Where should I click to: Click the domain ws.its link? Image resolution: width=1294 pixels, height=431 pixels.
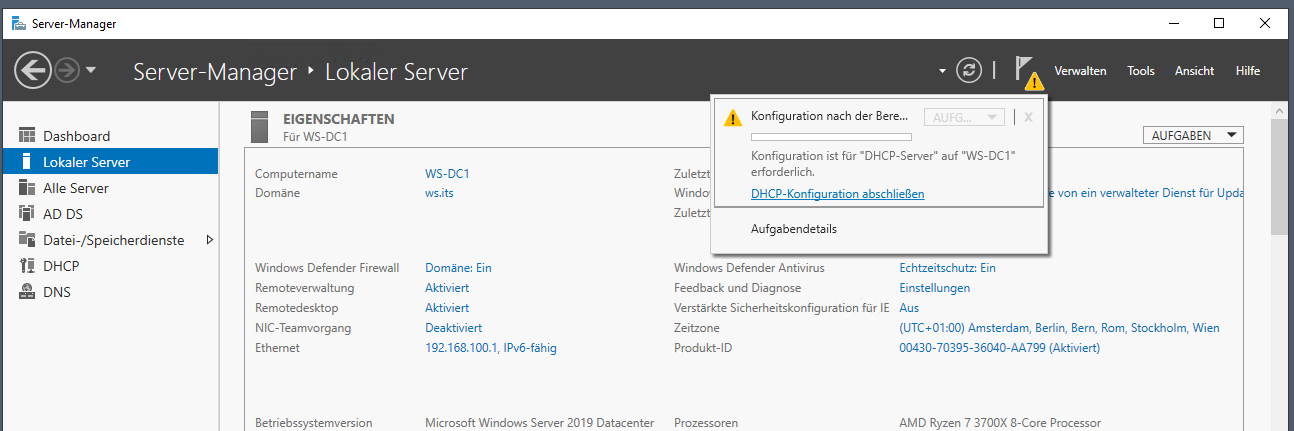(x=439, y=193)
